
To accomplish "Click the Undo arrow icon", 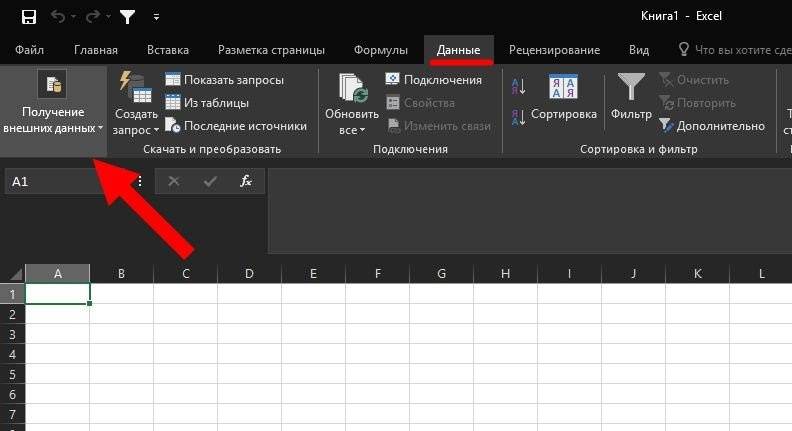I will (x=58, y=17).
